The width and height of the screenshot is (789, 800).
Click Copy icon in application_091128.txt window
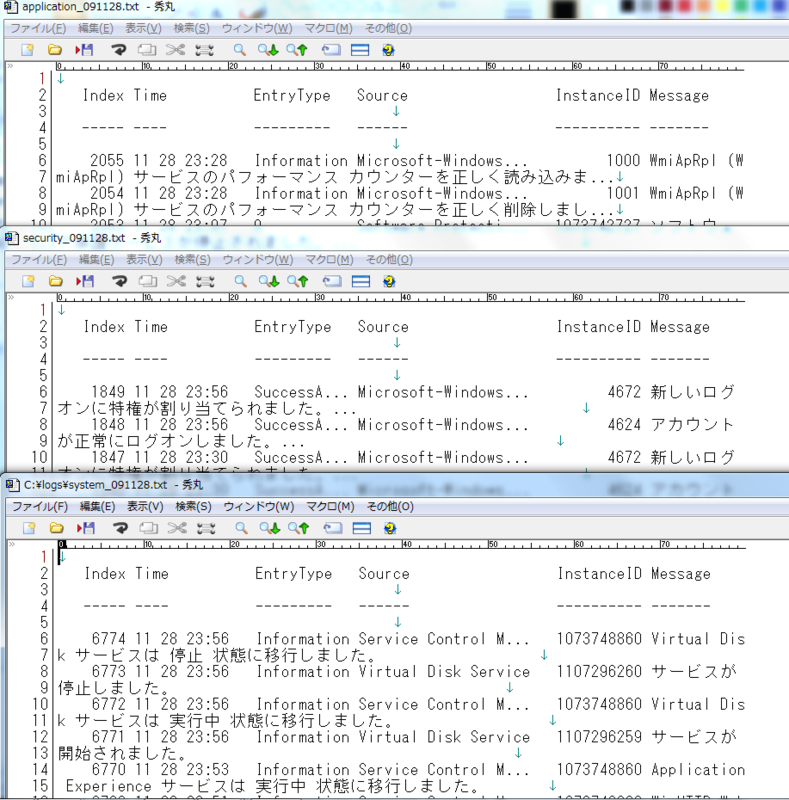147,50
